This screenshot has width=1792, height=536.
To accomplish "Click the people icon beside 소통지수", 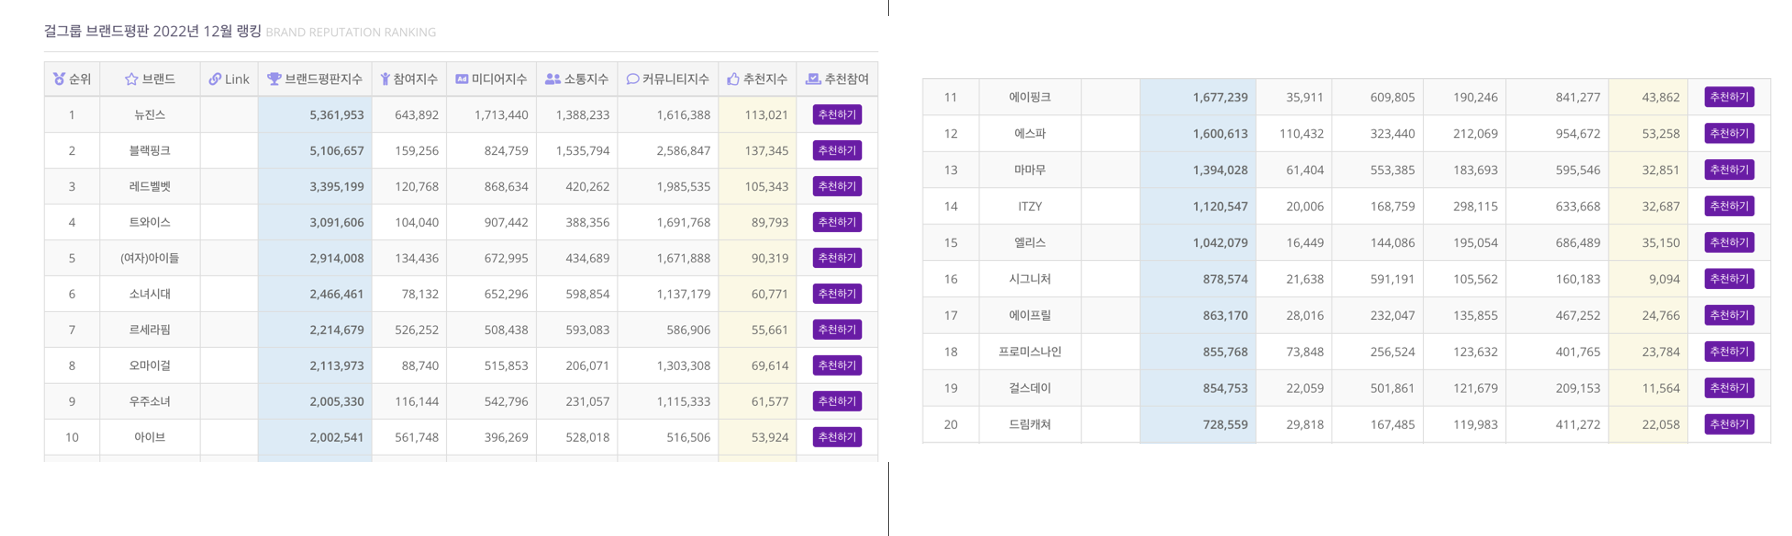I will [x=553, y=79].
